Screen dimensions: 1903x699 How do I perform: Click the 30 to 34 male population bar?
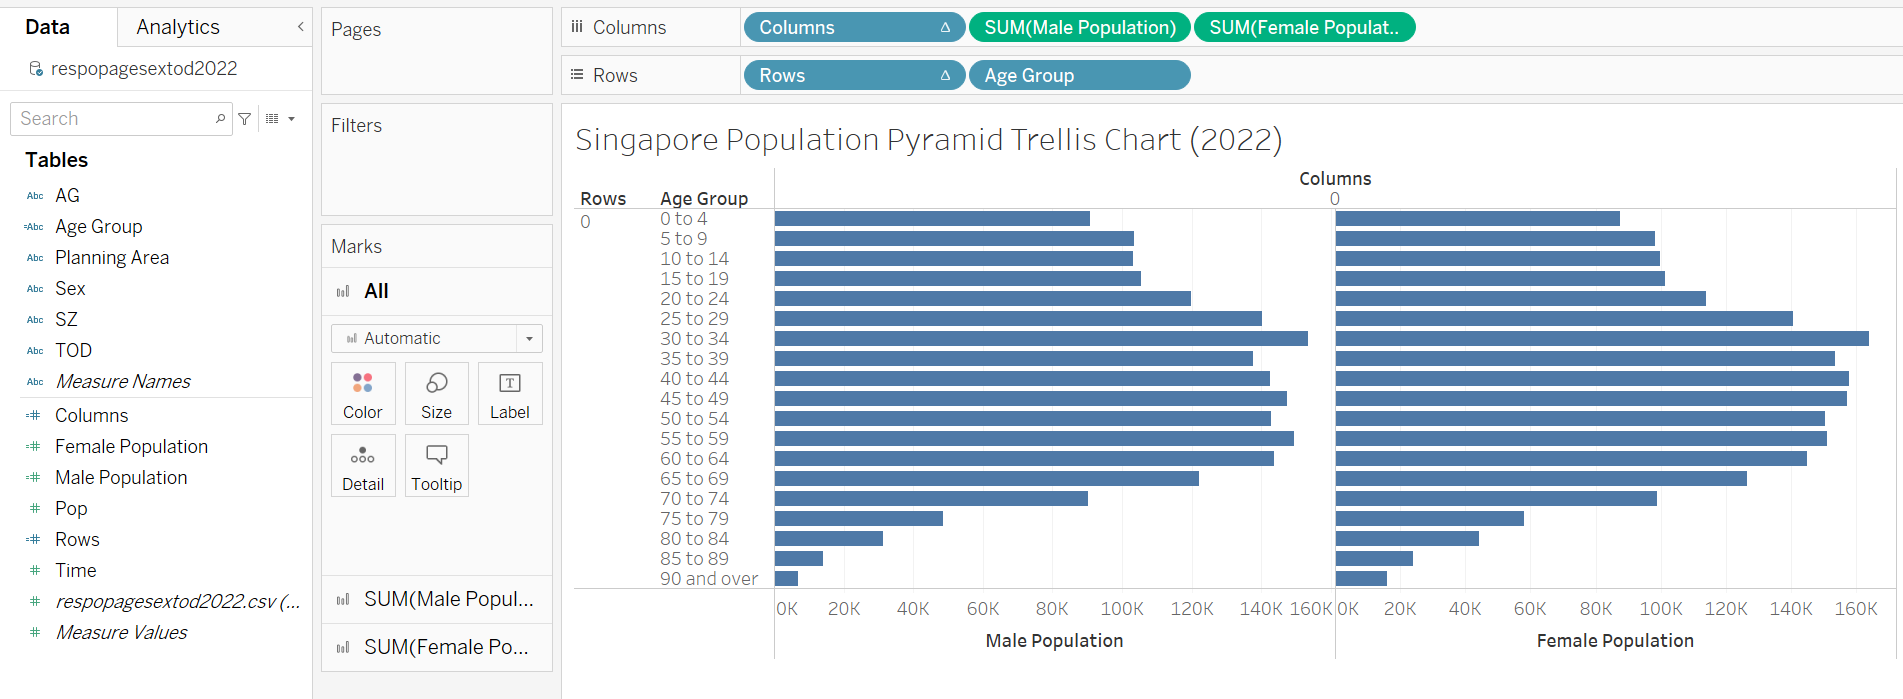[1040, 339]
